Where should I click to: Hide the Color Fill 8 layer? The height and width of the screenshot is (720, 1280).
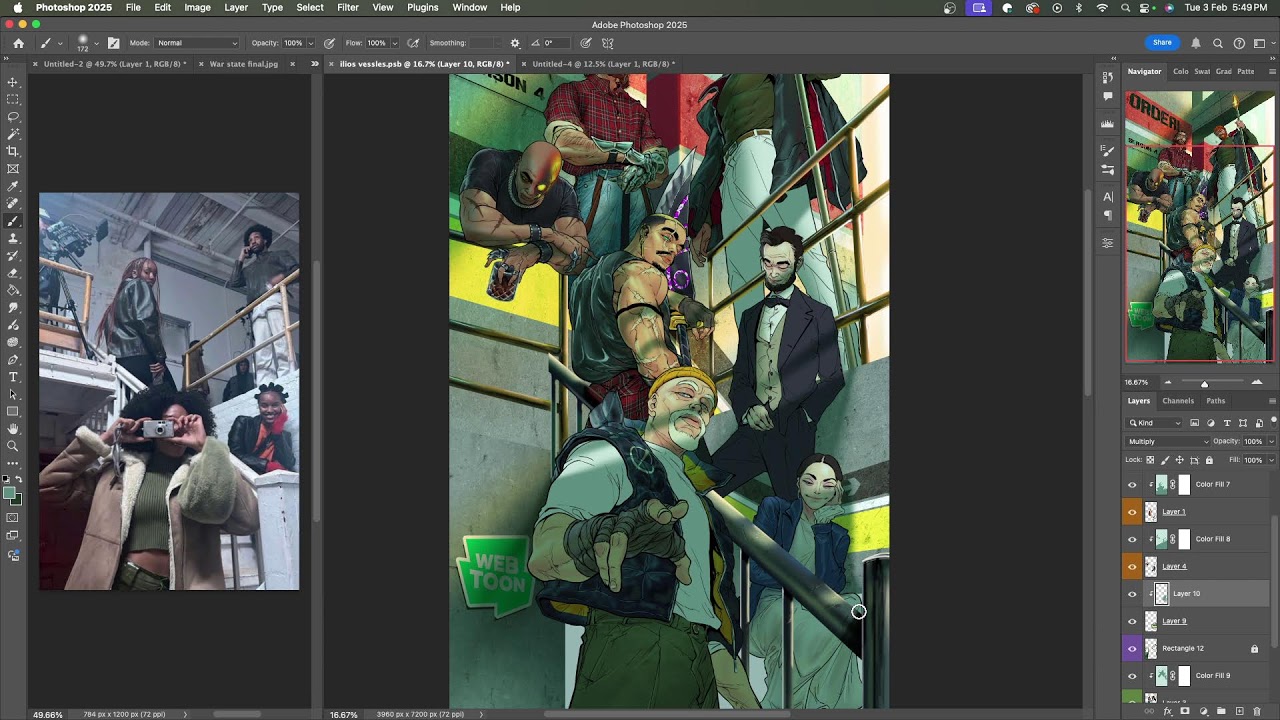coord(1132,539)
